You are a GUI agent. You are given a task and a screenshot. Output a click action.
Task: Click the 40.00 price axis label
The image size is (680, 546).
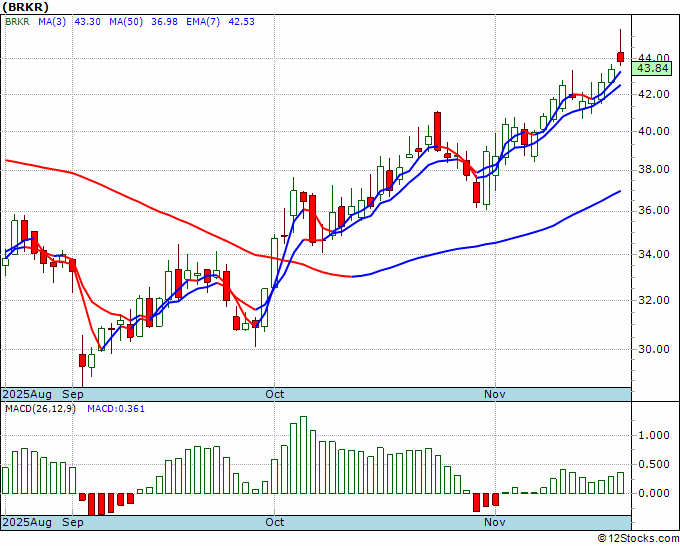point(654,131)
